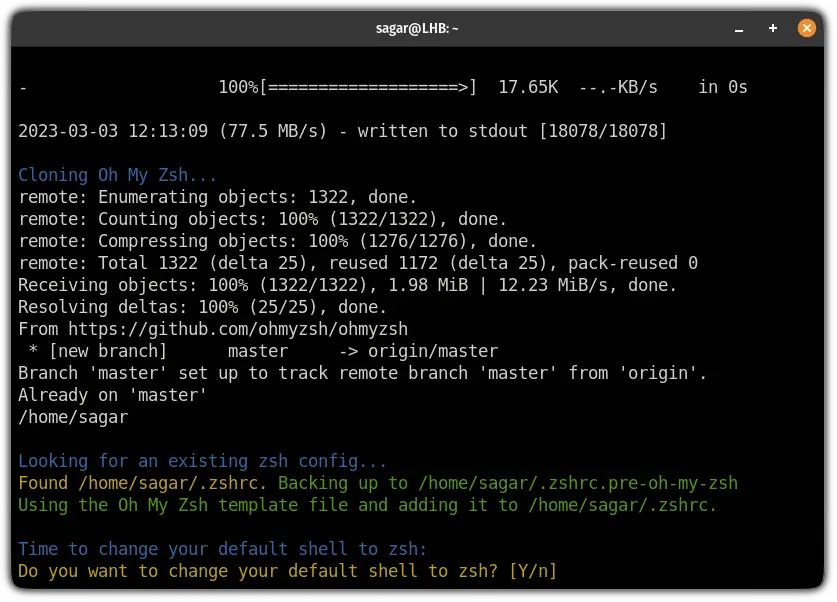
Task: Close the terminal with orange X button
Action: pyautogui.click(x=807, y=28)
